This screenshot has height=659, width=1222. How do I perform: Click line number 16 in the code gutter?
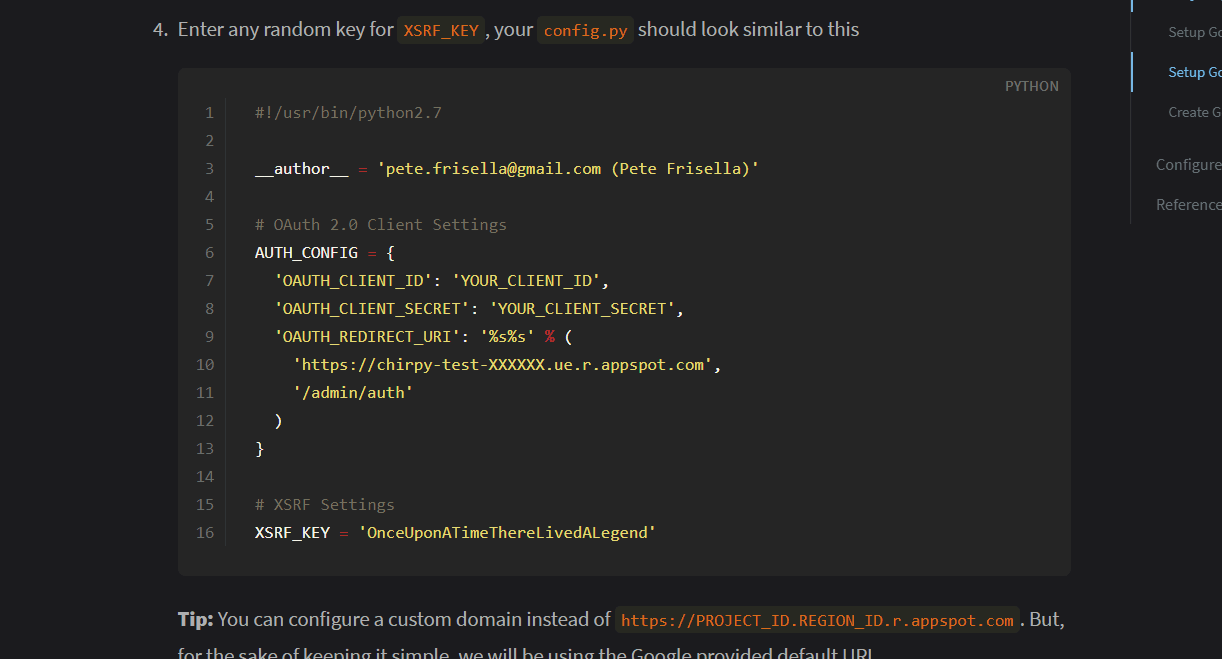pos(205,533)
